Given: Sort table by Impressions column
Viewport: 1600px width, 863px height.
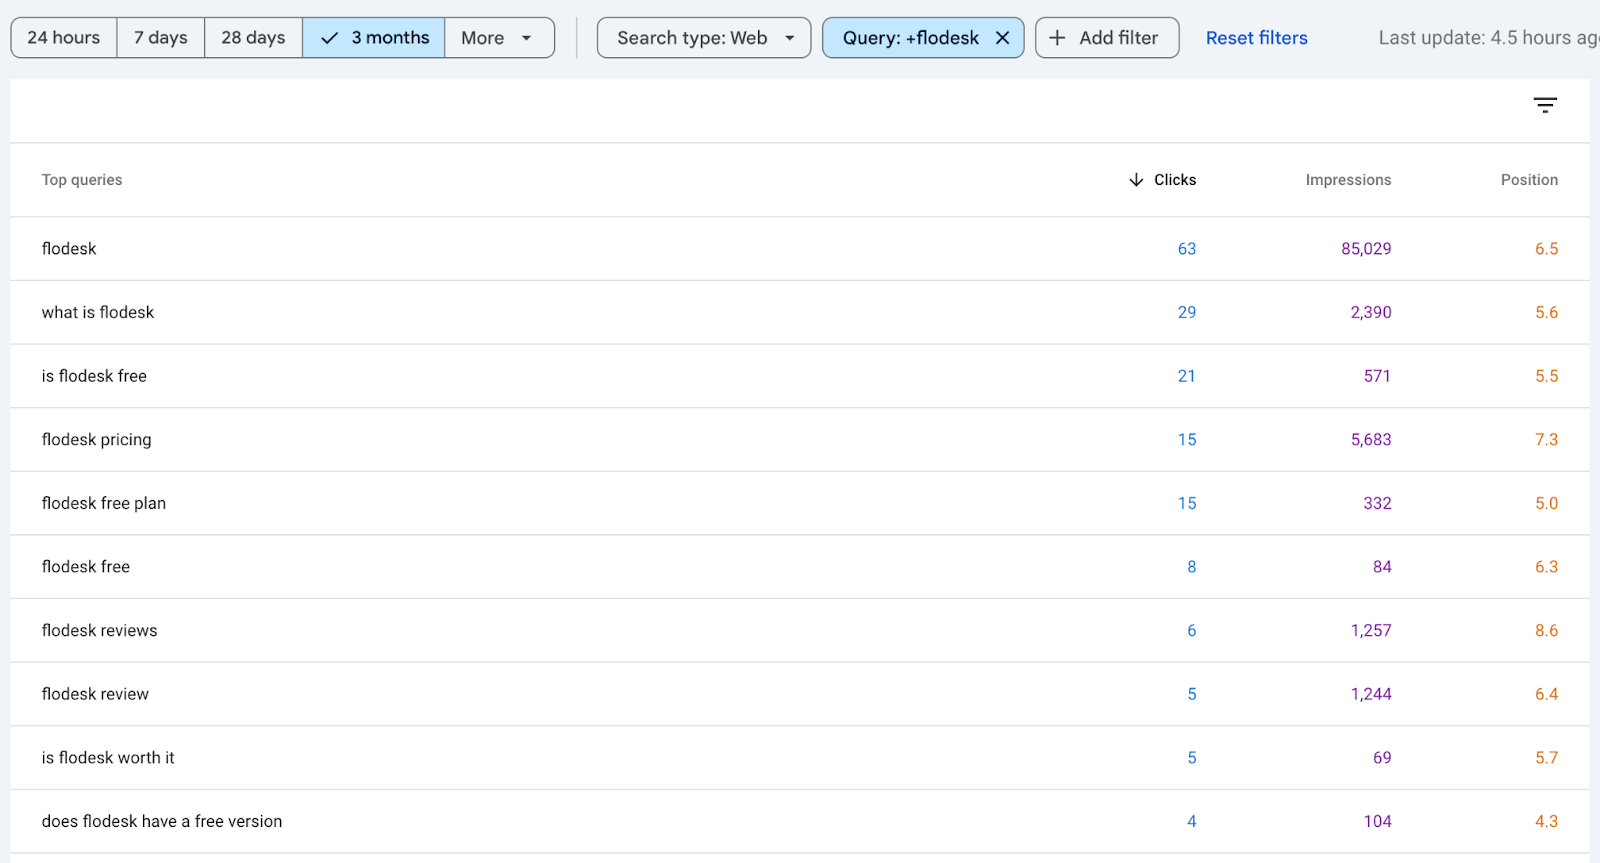Looking at the screenshot, I should tap(1348, 180).
